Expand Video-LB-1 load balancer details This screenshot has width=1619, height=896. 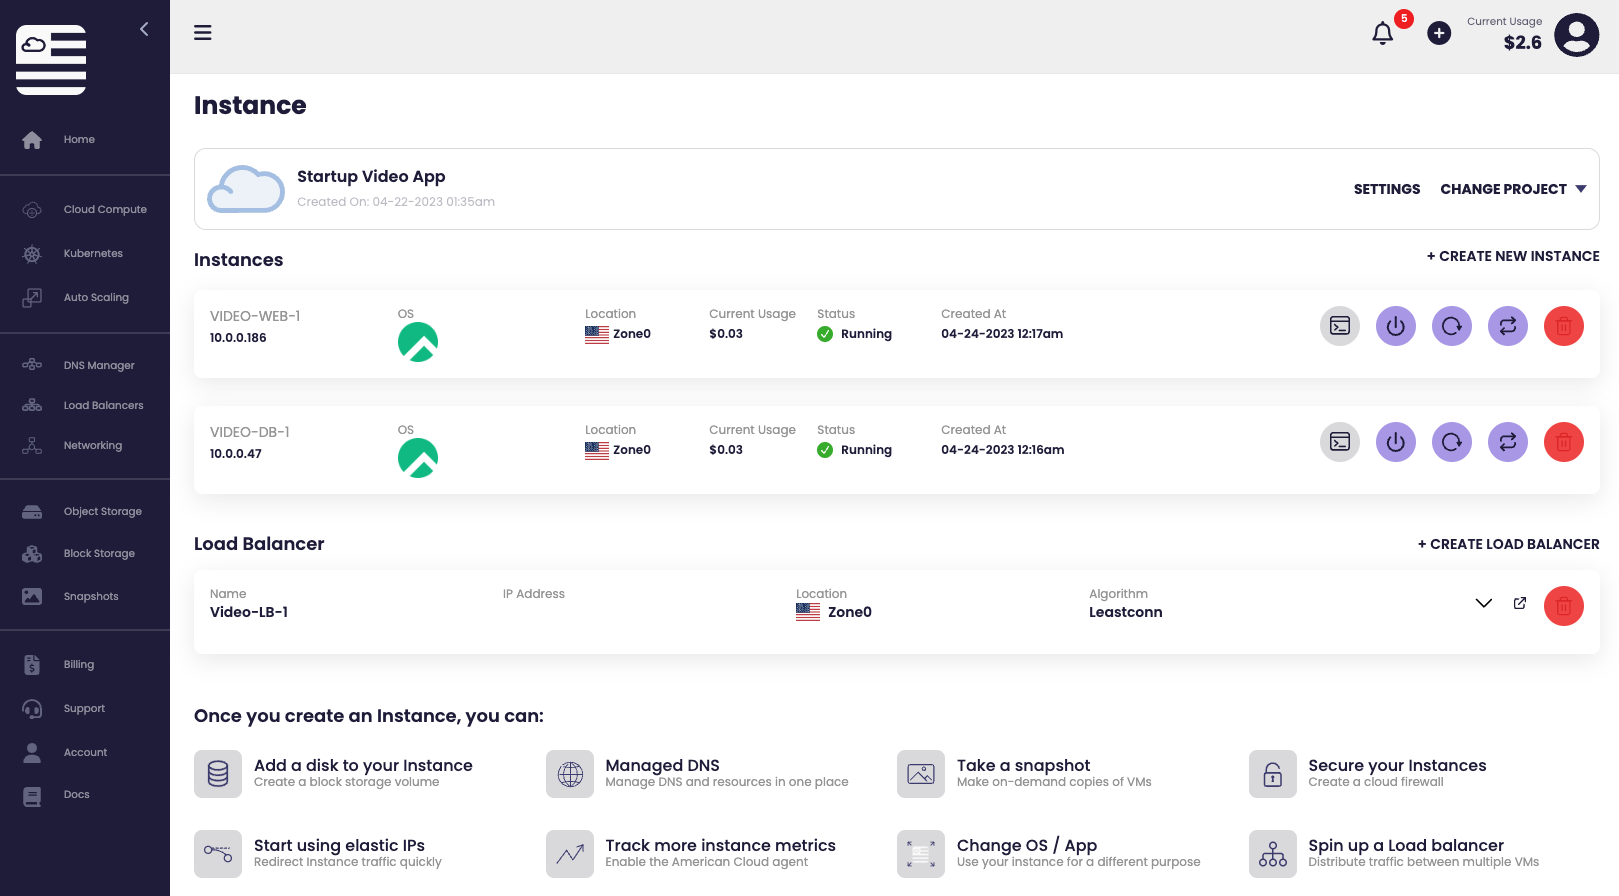point(1483,603)
